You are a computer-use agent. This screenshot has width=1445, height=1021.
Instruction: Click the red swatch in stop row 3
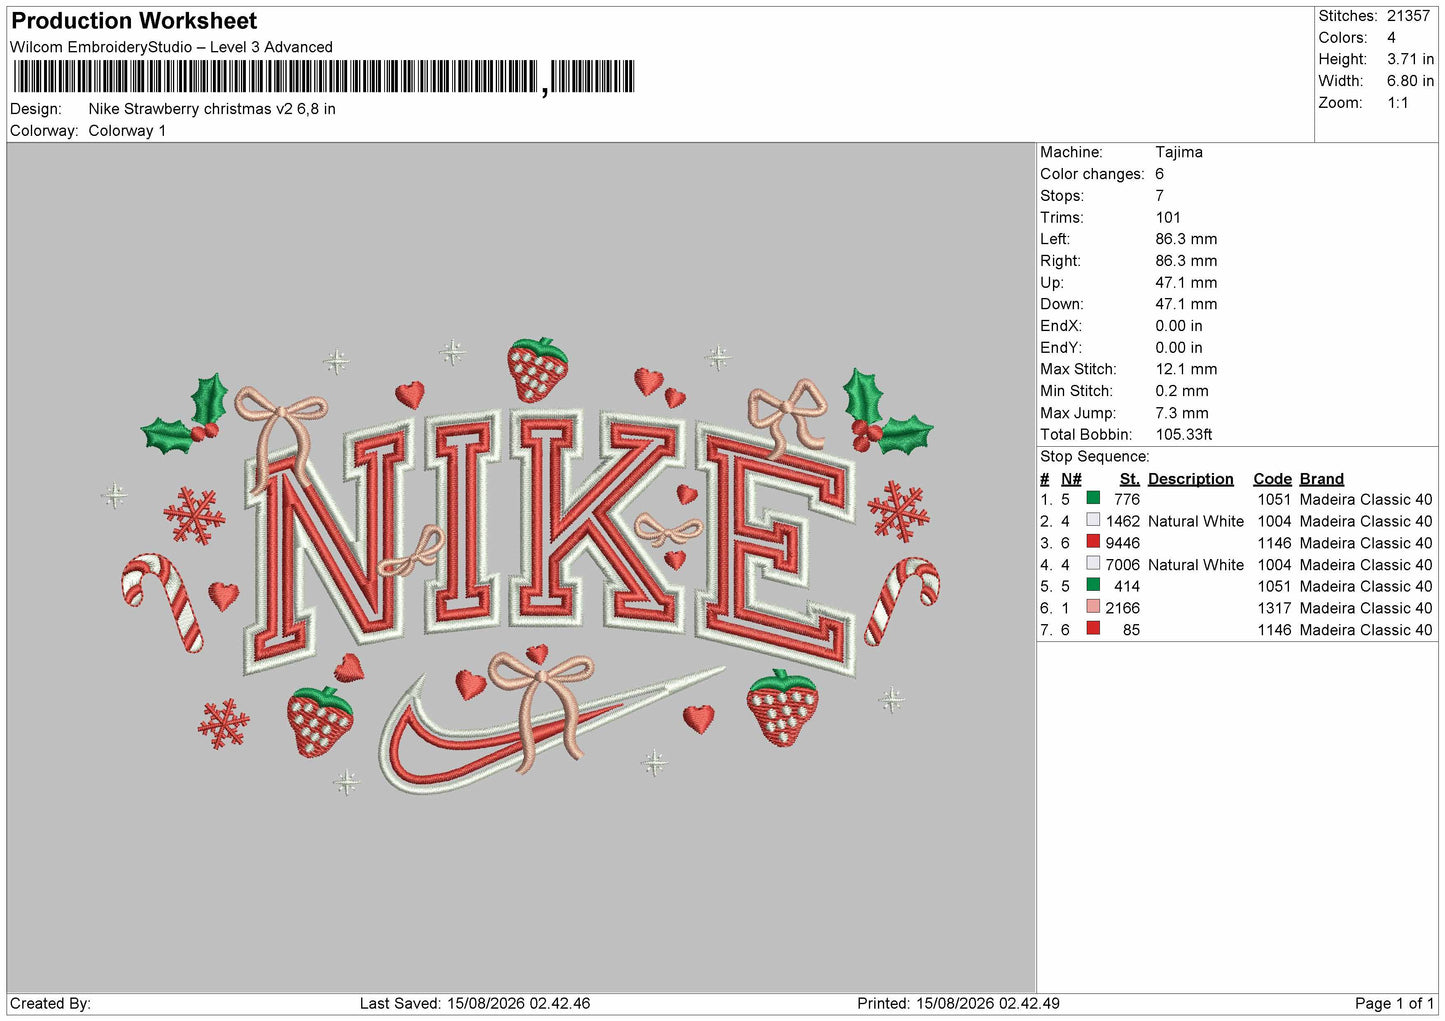point(1093,542)
